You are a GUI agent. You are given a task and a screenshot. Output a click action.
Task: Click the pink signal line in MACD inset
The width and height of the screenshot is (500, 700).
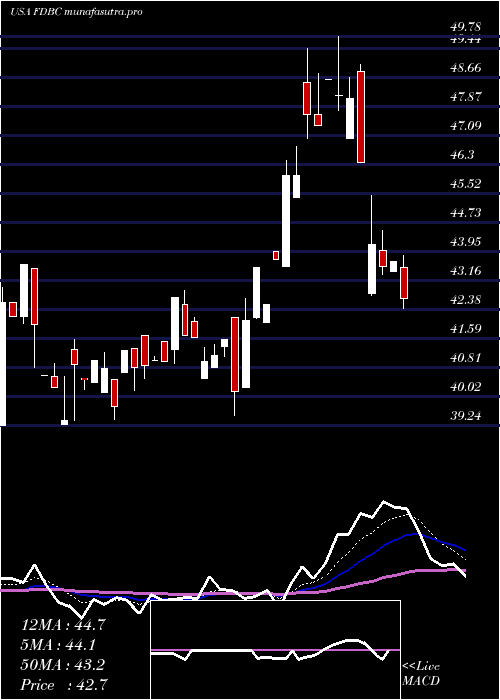(x=275, y=650)
